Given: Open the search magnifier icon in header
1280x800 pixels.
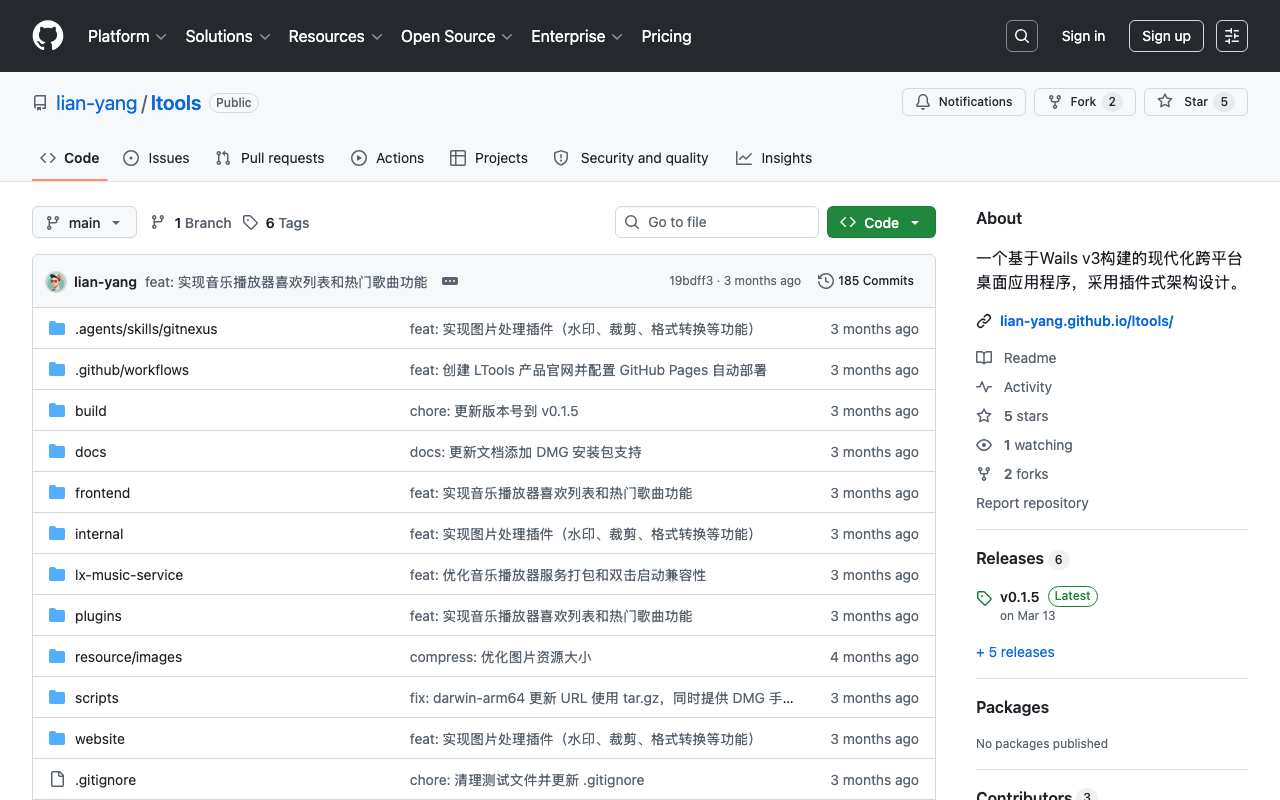Looking at the screenshot, I should [1022, 36].
